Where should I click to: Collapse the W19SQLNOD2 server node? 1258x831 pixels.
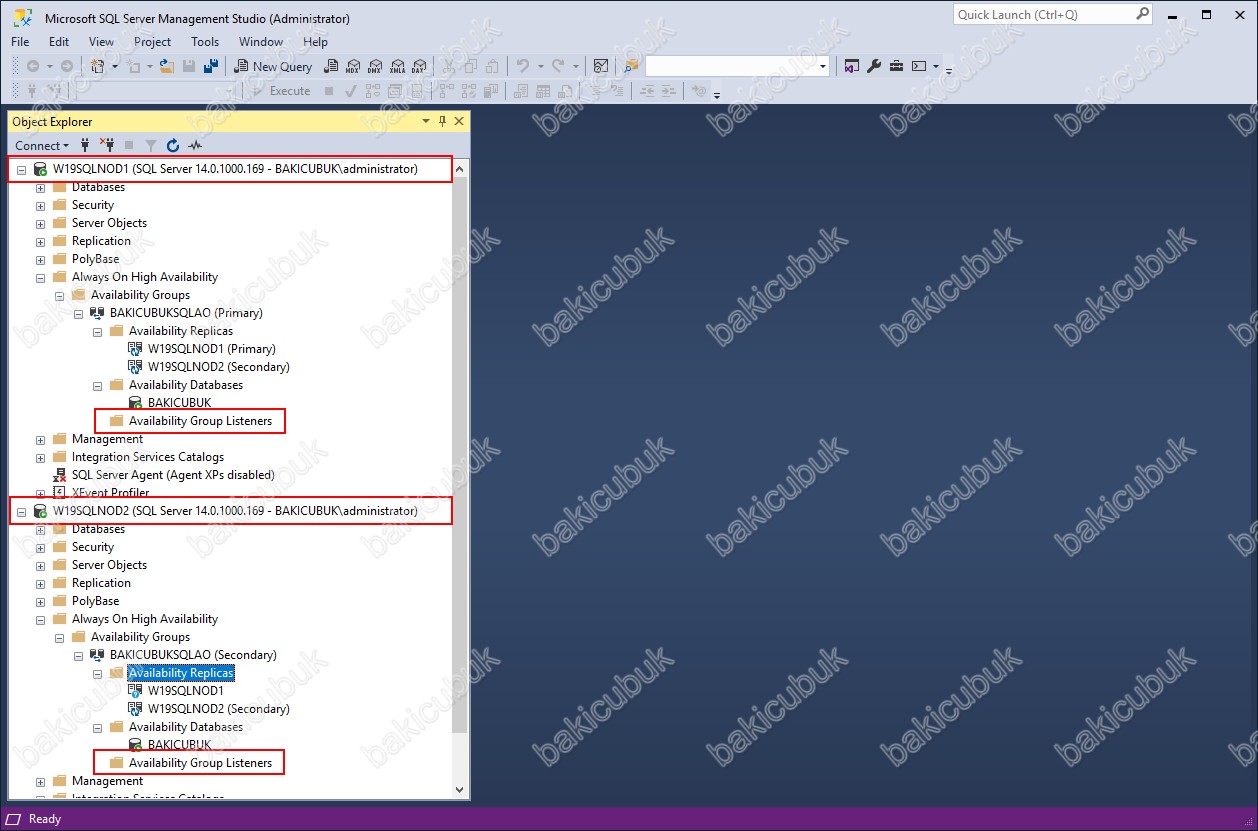(x=21, y=512)
